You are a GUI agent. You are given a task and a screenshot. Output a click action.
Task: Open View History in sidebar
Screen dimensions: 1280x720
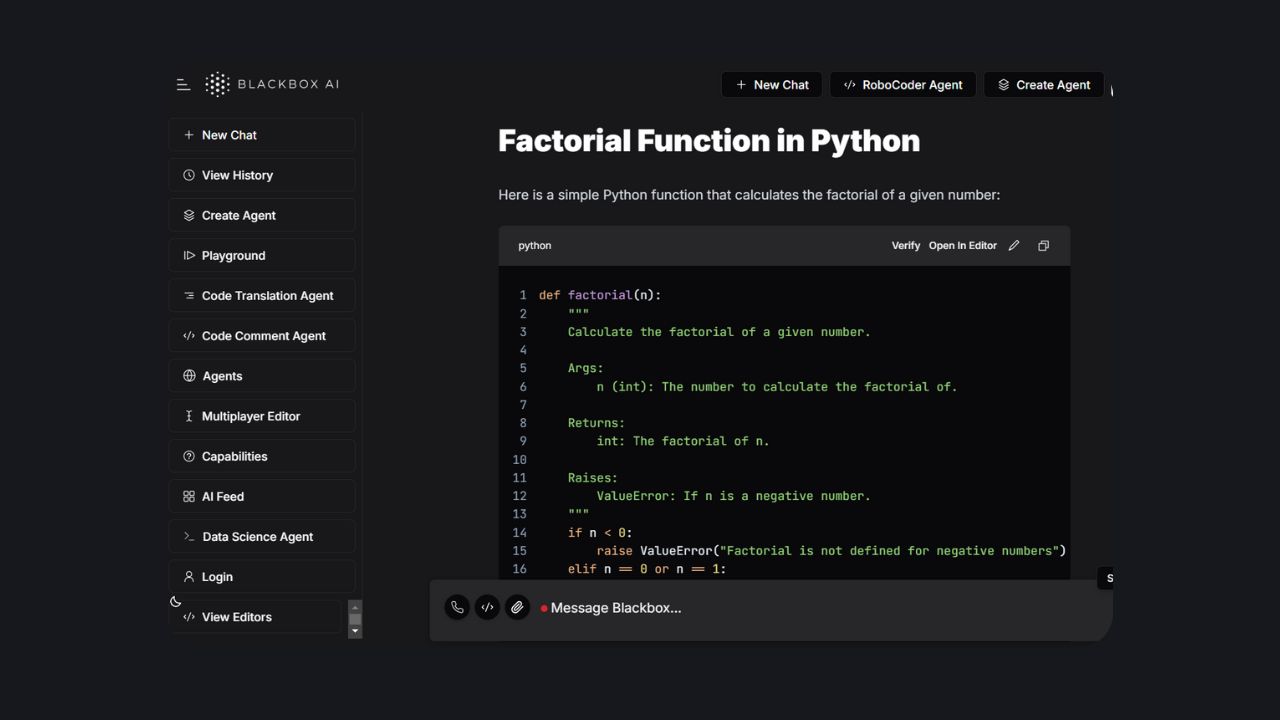tap(262, 175)
